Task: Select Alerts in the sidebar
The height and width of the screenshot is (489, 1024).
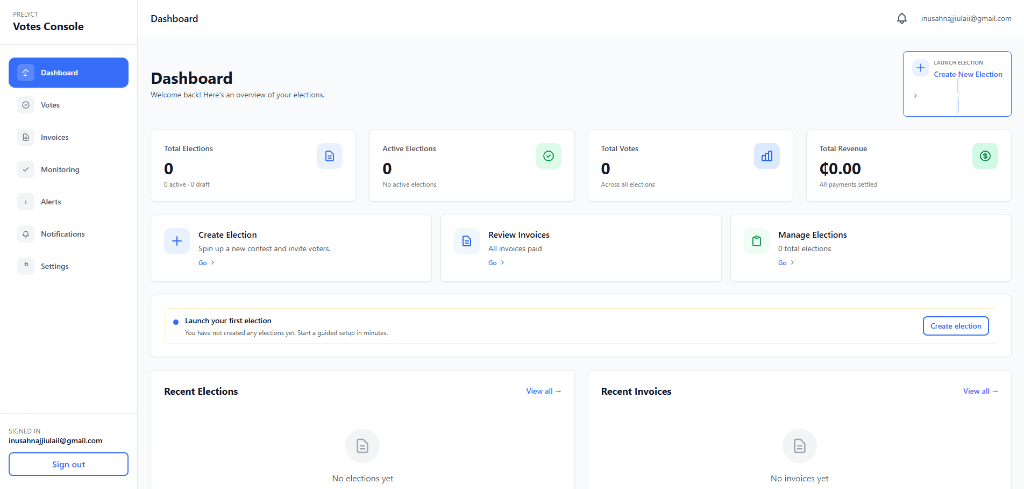Action: tap(50, 202)
